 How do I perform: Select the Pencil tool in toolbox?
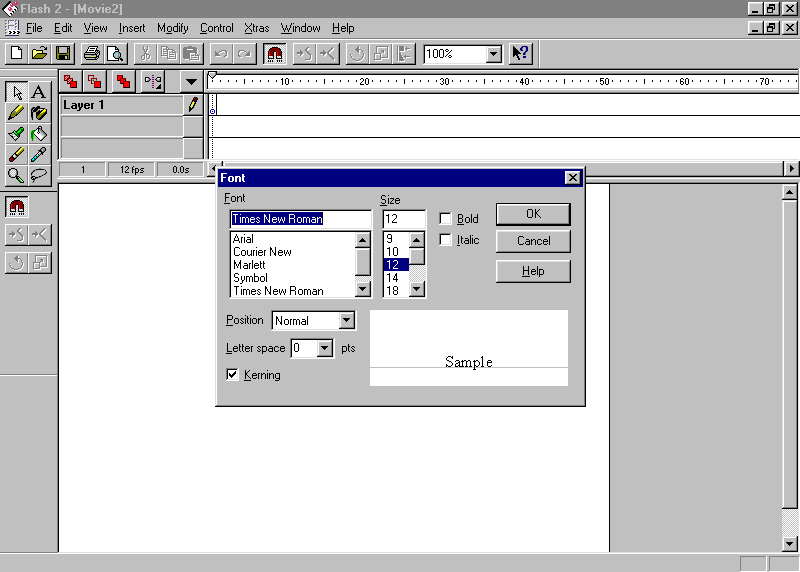(17, 113)
